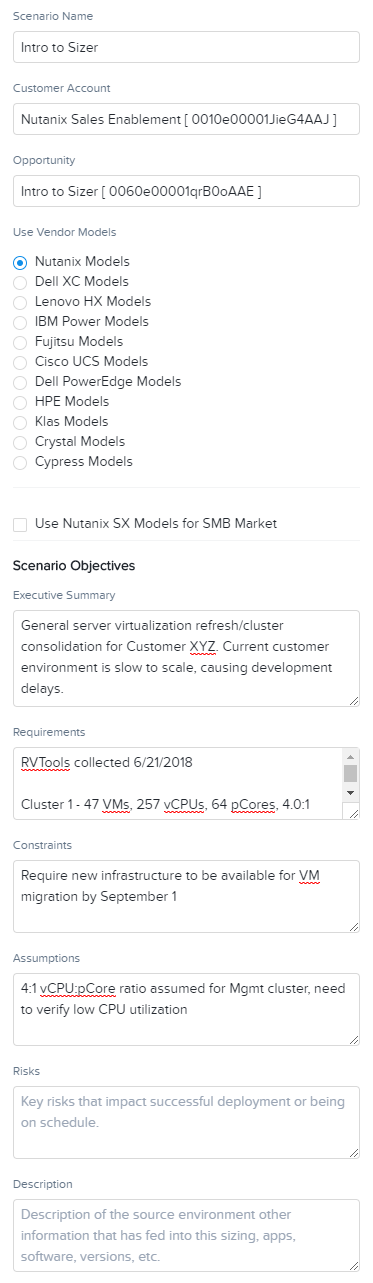This screenshot has height=1283, width=373.
Task: Choose Lenovo HX Models vendor
Action: click(x=20, y=302)
